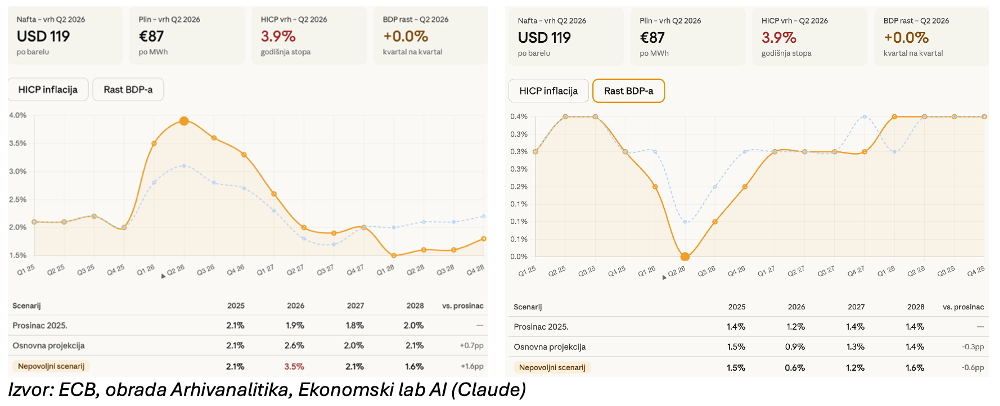Image resolution: width=1000 pixels, height=406 pixels.
Task: Click Osnovna projekcija row in GDP table
Action: point(551,346)
